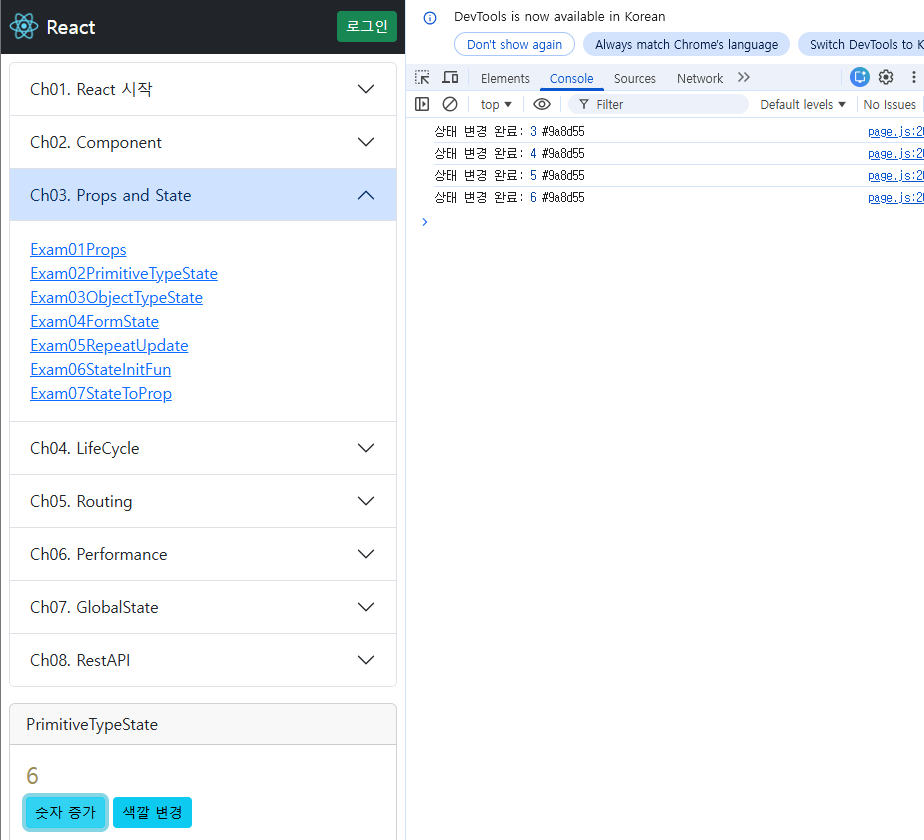The image size is (924, 840).
Task: Click the 숫자 증가 button
Action: tap(65, 812)
